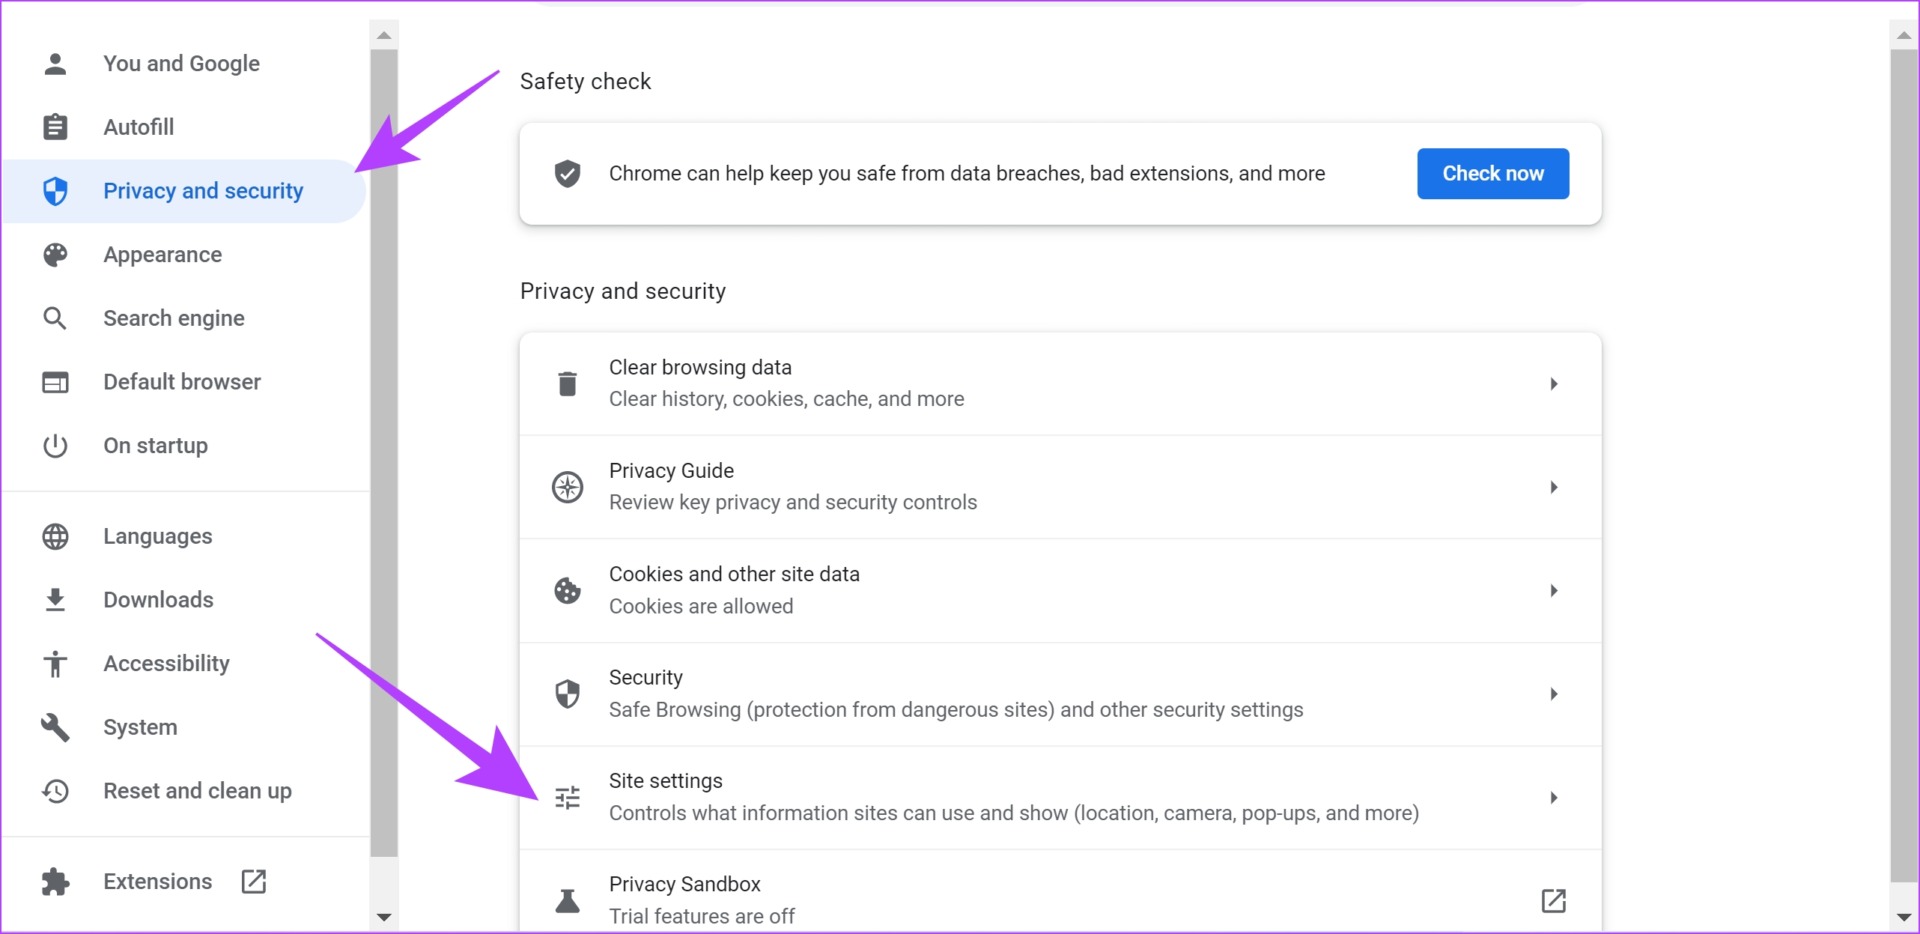Click the Appearance palette icon
Viewport: 1920px width, 934px height.
pyautogui.click(x=56, y=255)
